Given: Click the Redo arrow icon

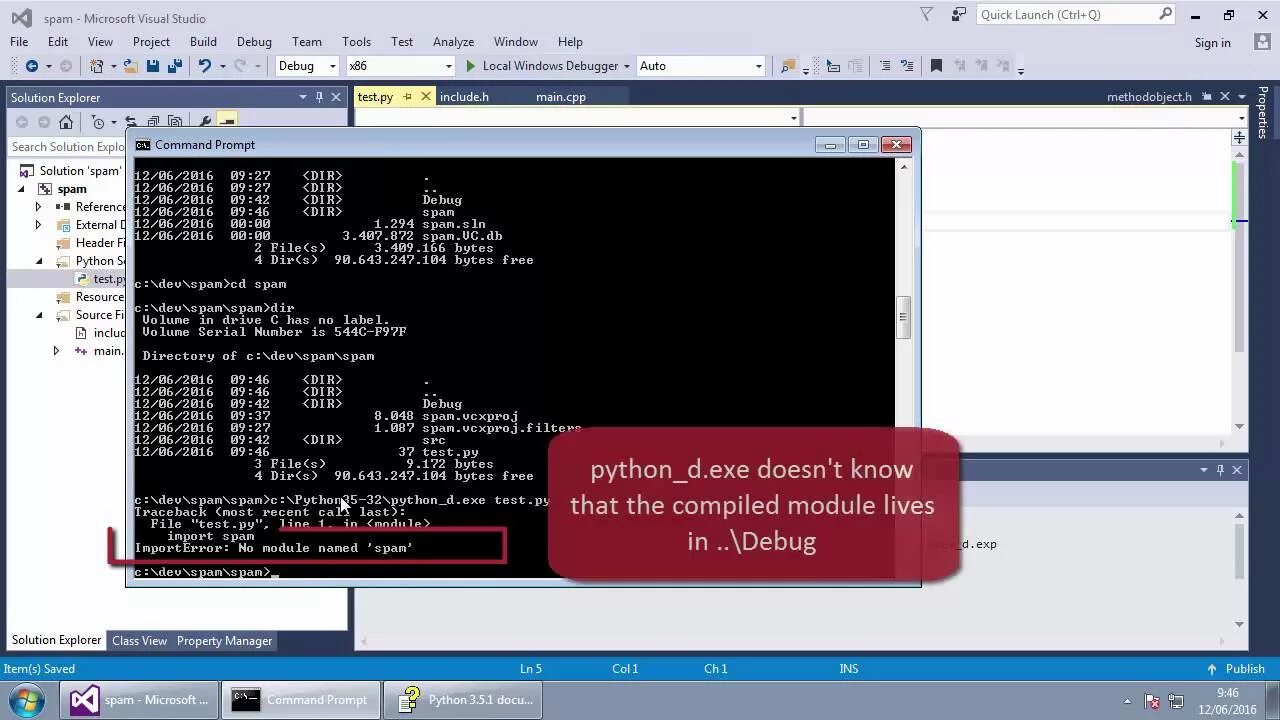Looking at the screenshot, I should tap(239, 66).
